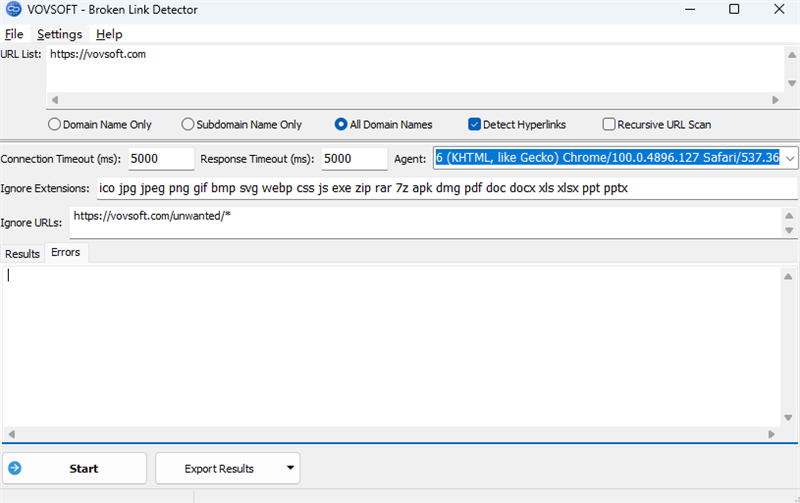Click the blue arrow icon on Start button

tap(15, 468)
